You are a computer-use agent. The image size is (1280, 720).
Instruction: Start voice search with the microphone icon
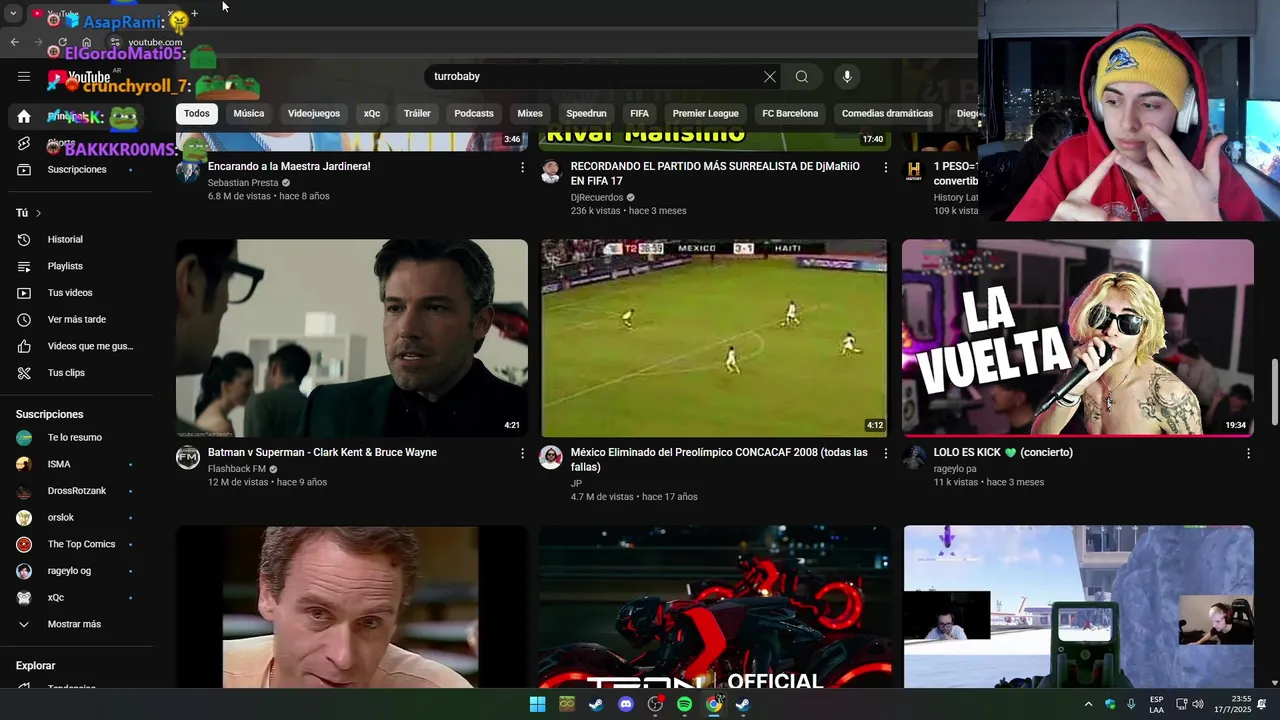847,77
